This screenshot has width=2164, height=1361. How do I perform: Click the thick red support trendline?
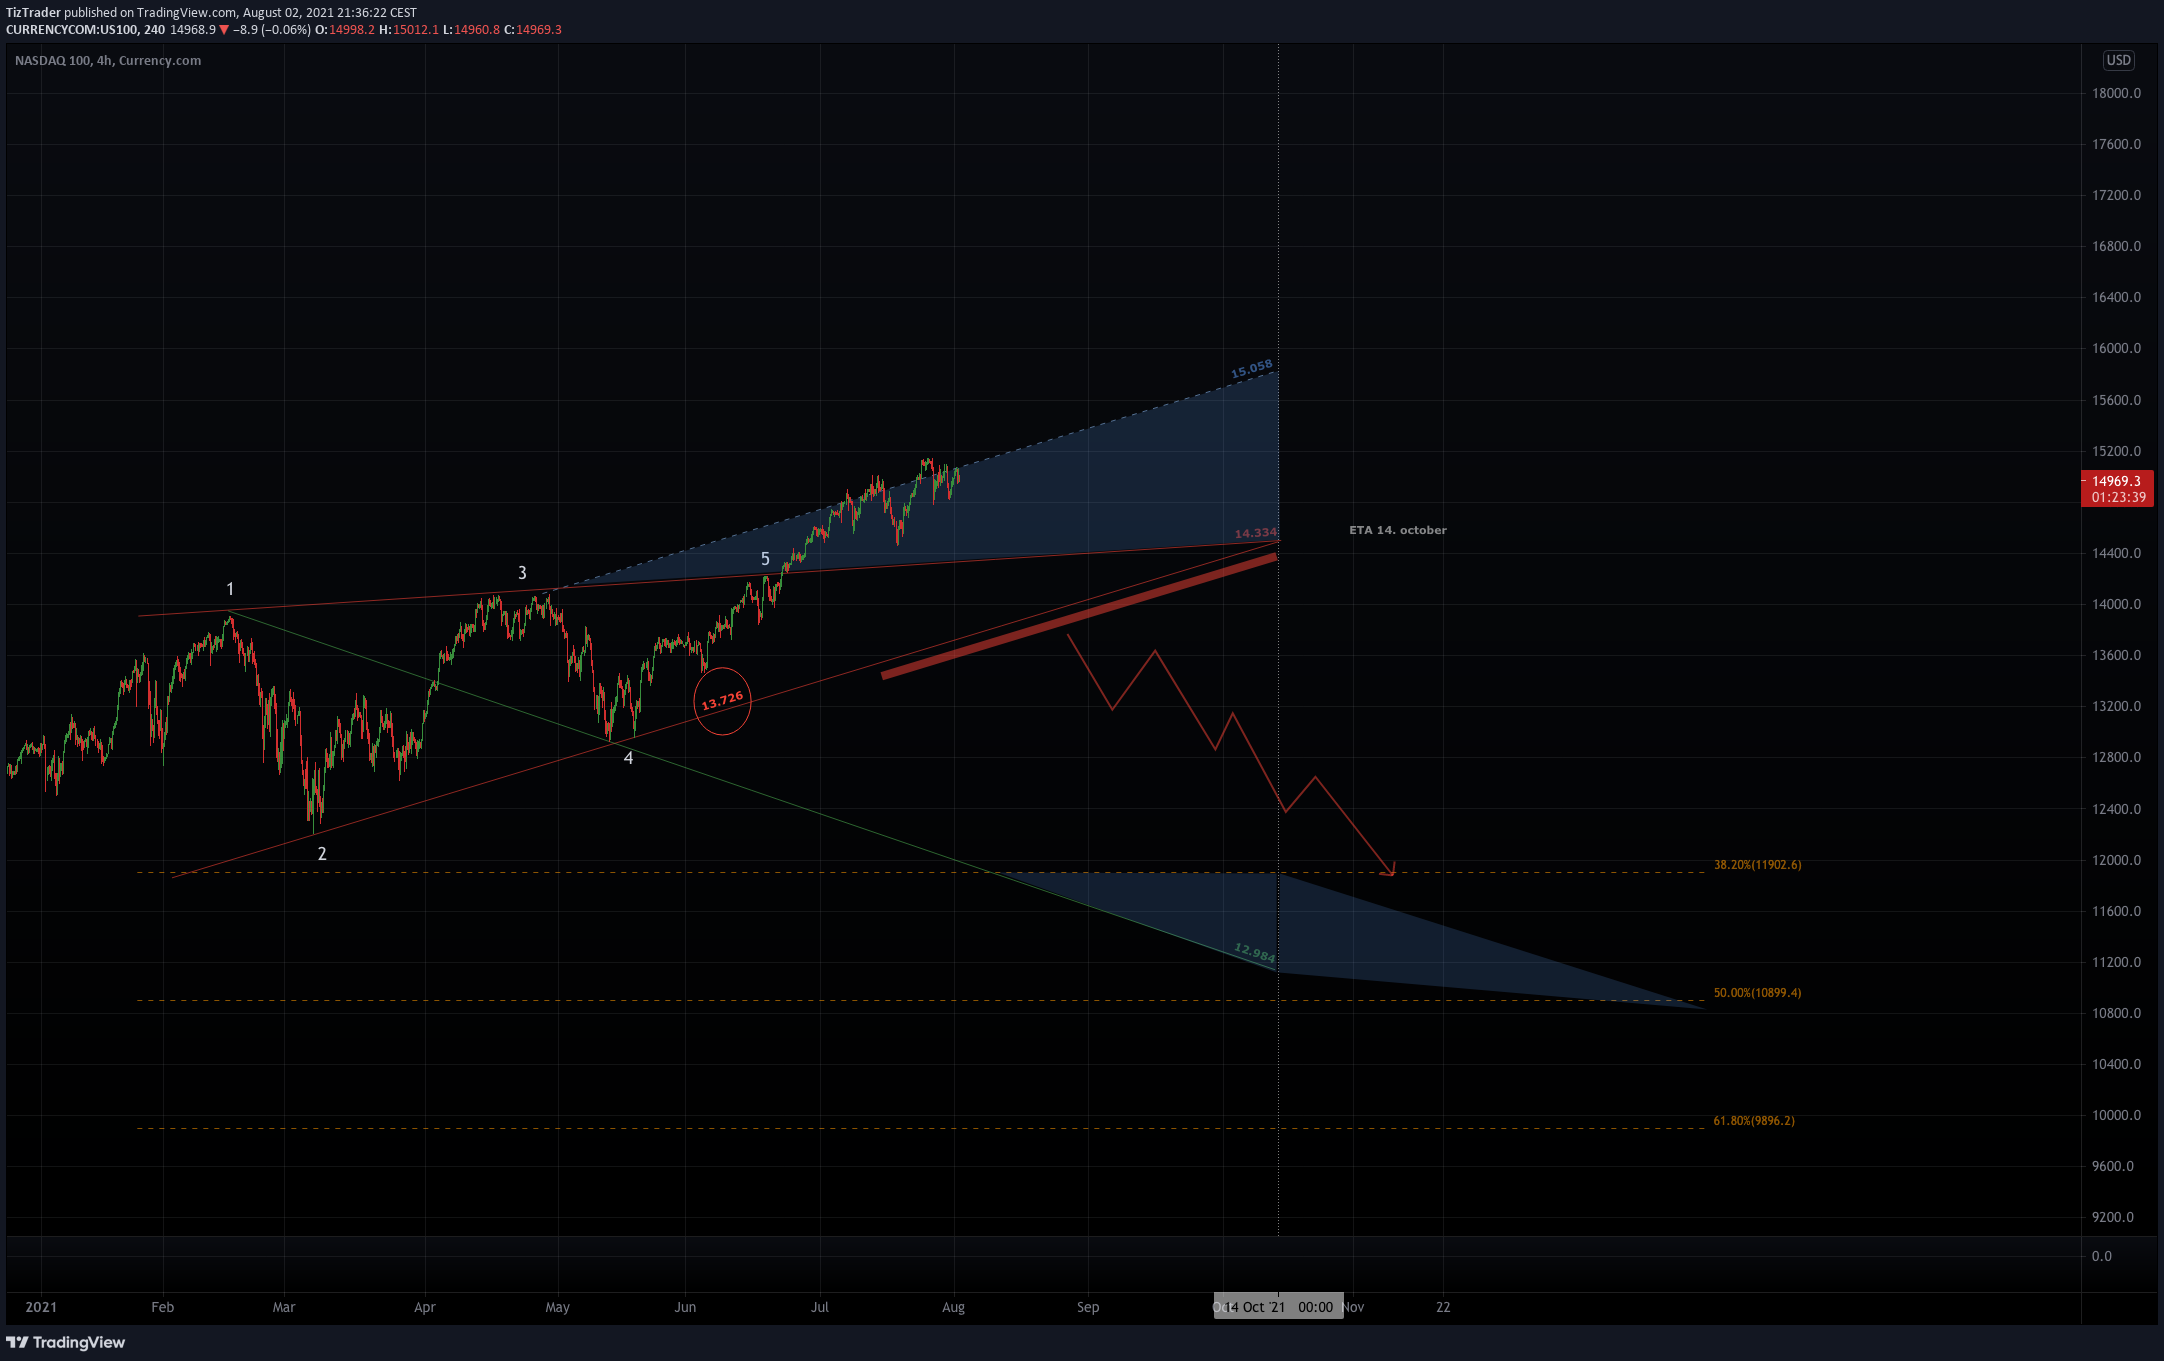1079,617
